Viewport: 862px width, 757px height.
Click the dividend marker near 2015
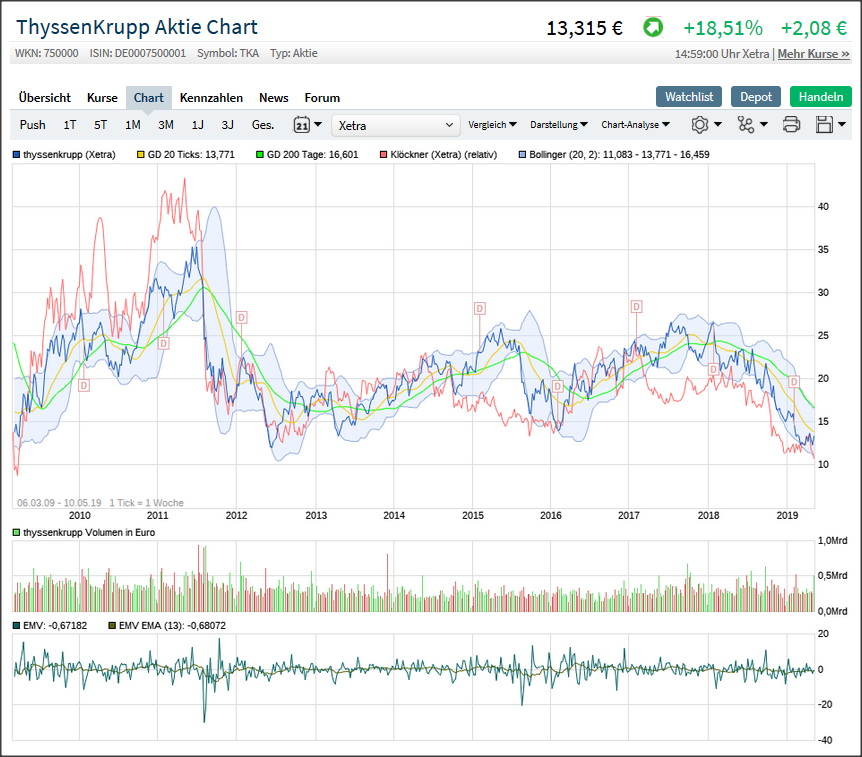click(479, 309)
